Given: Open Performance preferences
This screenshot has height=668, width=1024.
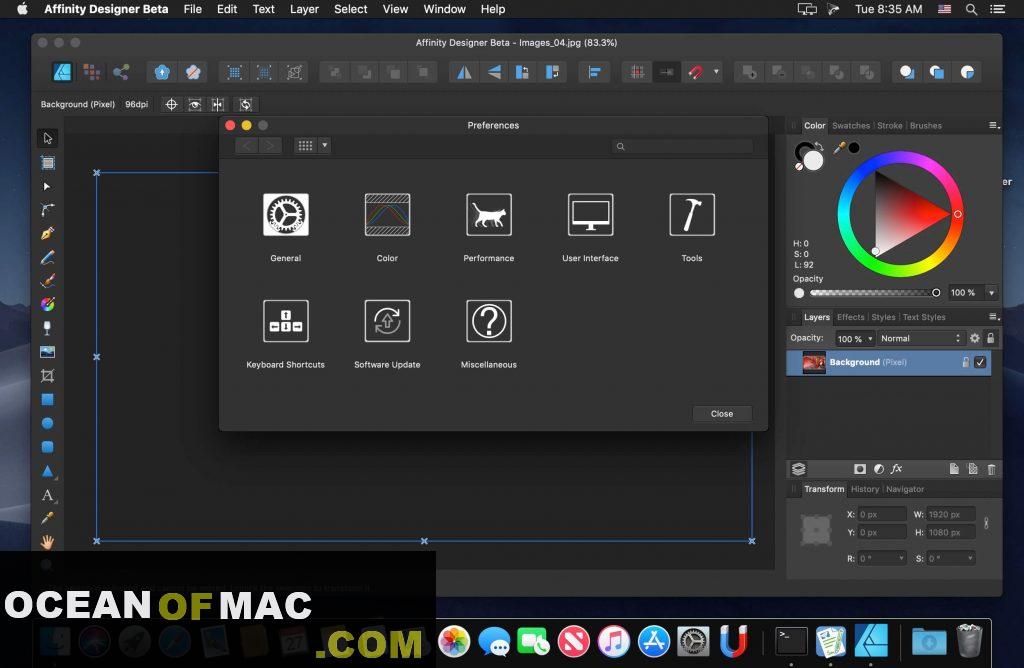Looking at the screenshot, I should [x=488, y=215].
